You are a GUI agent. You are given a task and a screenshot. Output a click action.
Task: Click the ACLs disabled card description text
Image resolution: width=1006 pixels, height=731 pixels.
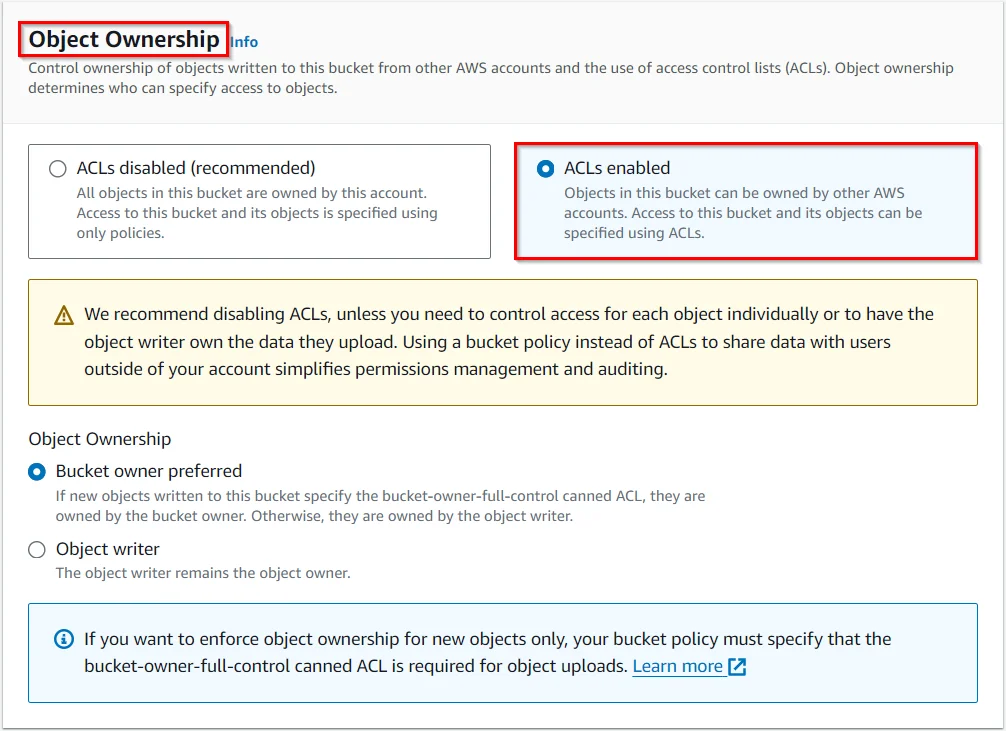pyautogui.click(x=257, y=213)
